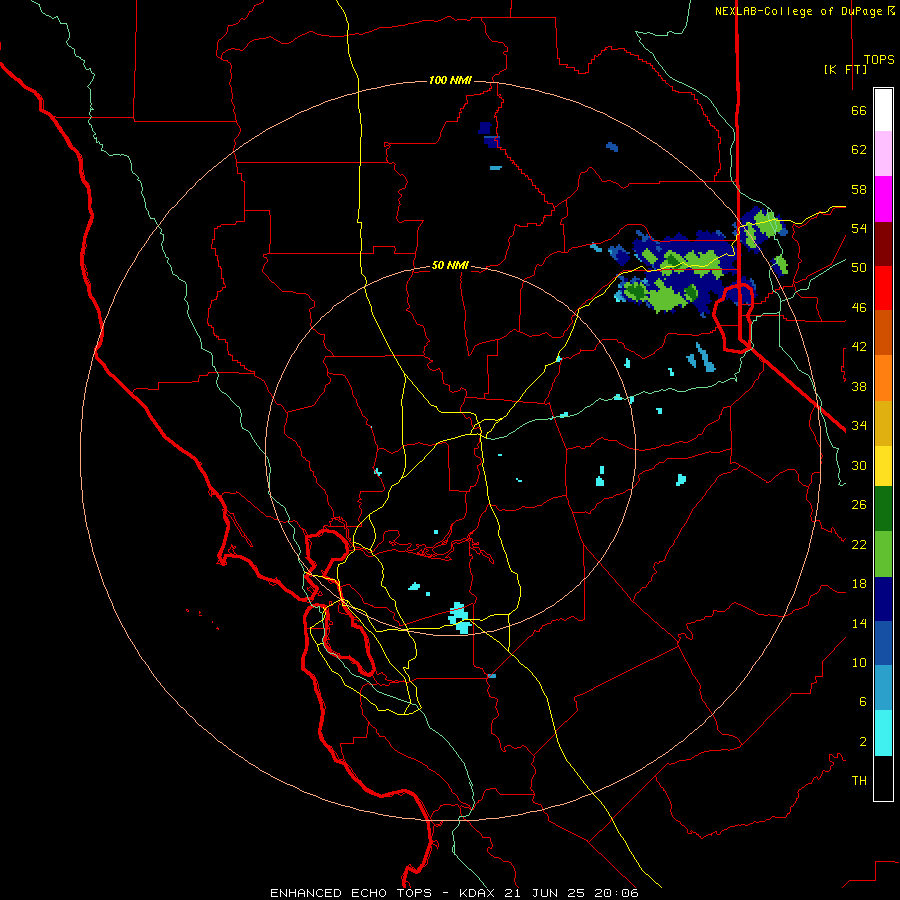Click the legend value '42'

(859, 347)
